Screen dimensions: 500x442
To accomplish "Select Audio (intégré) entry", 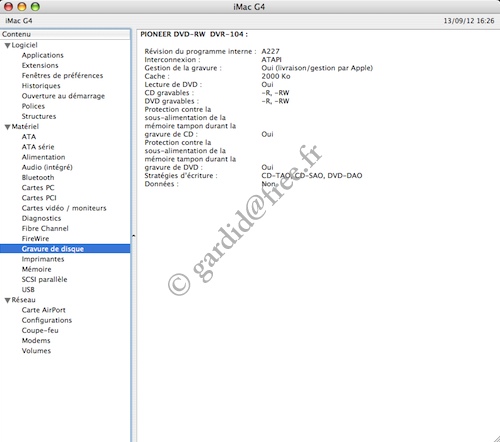I will (47, 167).
